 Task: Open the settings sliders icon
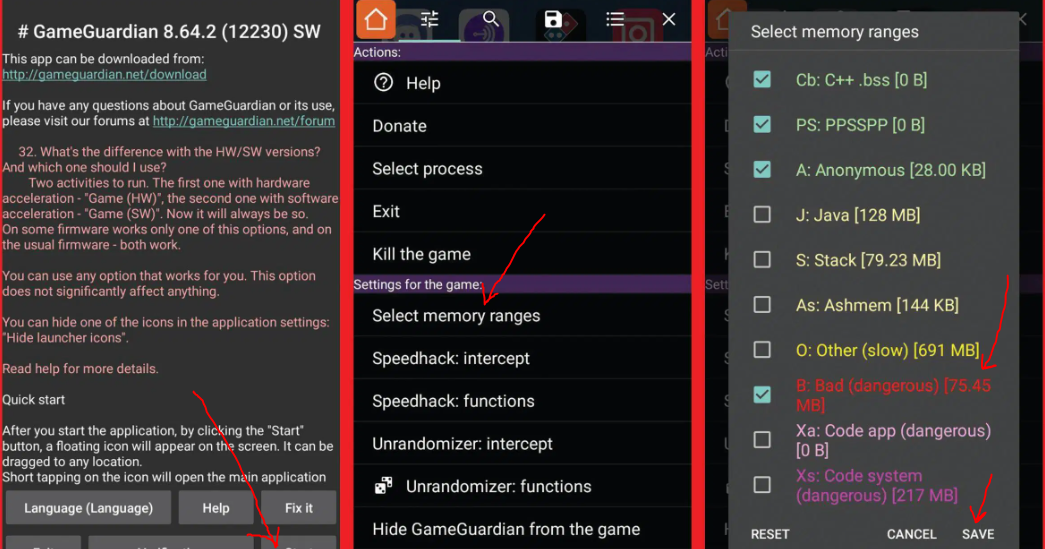(x=430, y=19)
